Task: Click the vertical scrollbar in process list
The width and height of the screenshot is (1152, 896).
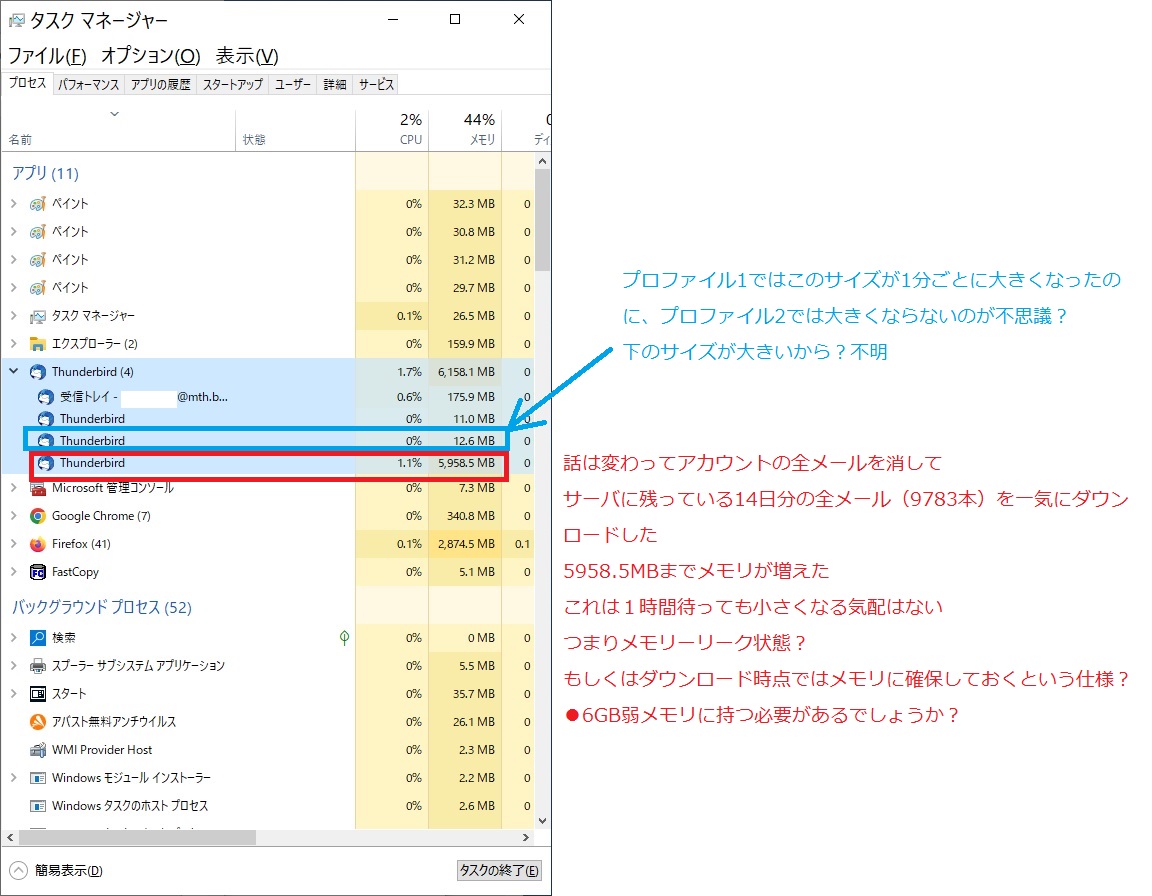Action: click(542, 220)
